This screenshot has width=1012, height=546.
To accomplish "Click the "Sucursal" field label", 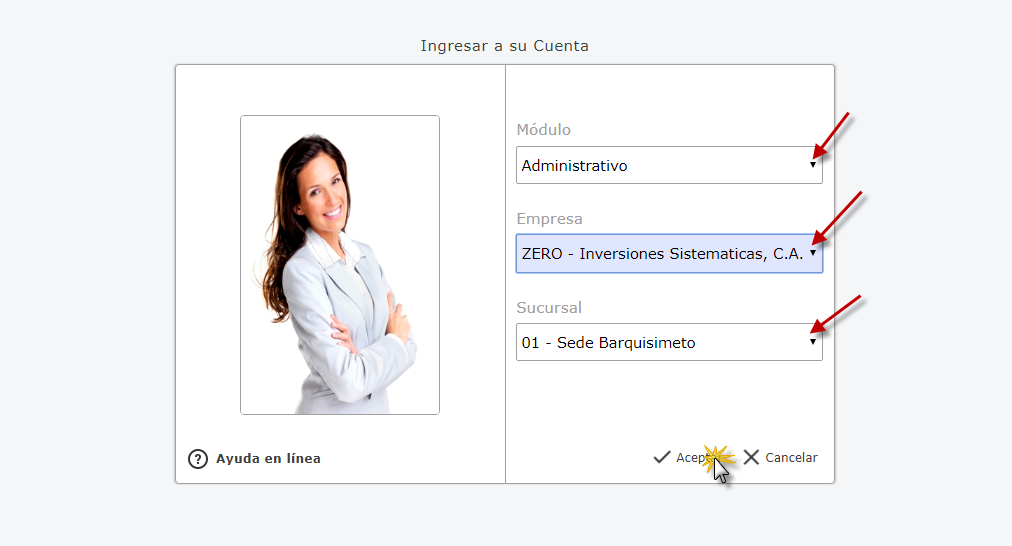I will tap(549, 307).
